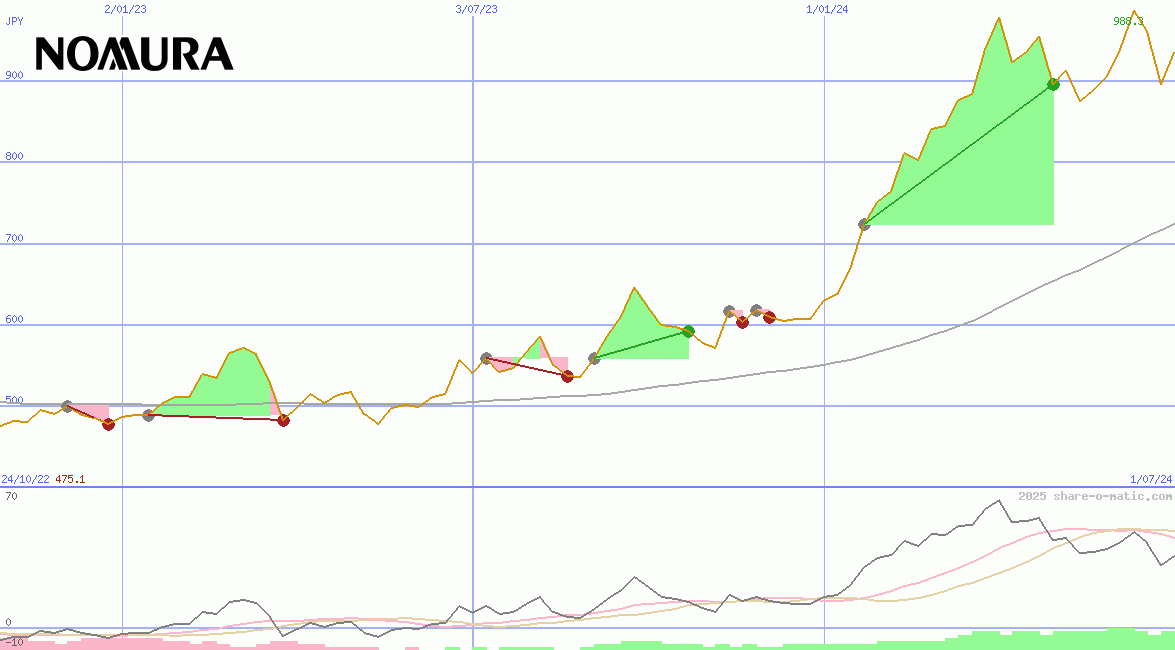This screenshot has height=650, width=1175.
Task: Select the 3/07/23 date label
Action: (476, 9)
